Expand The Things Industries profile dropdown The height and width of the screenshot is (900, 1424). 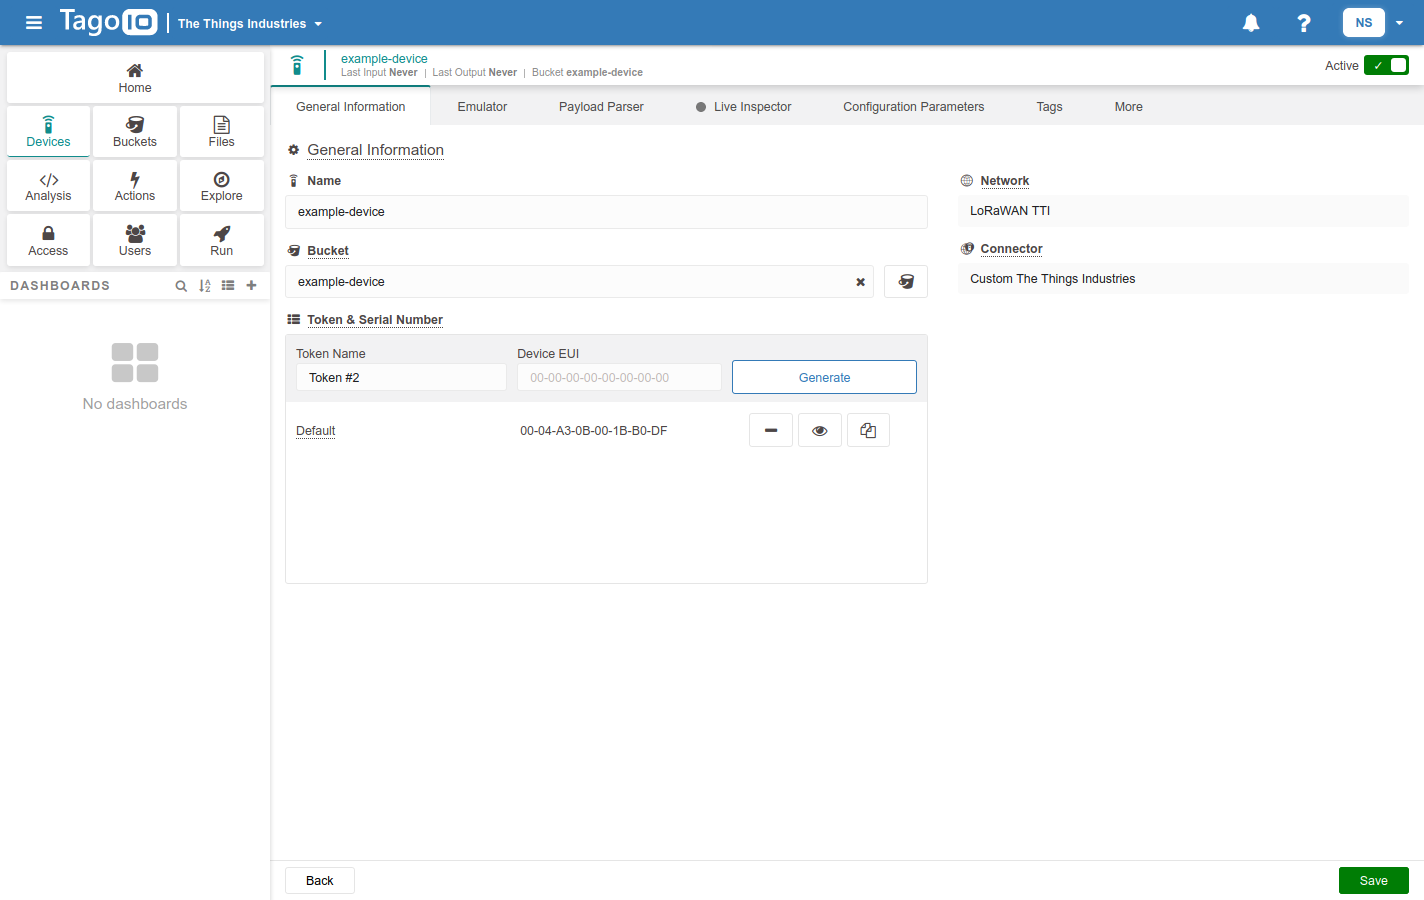(x=250, y=24)
